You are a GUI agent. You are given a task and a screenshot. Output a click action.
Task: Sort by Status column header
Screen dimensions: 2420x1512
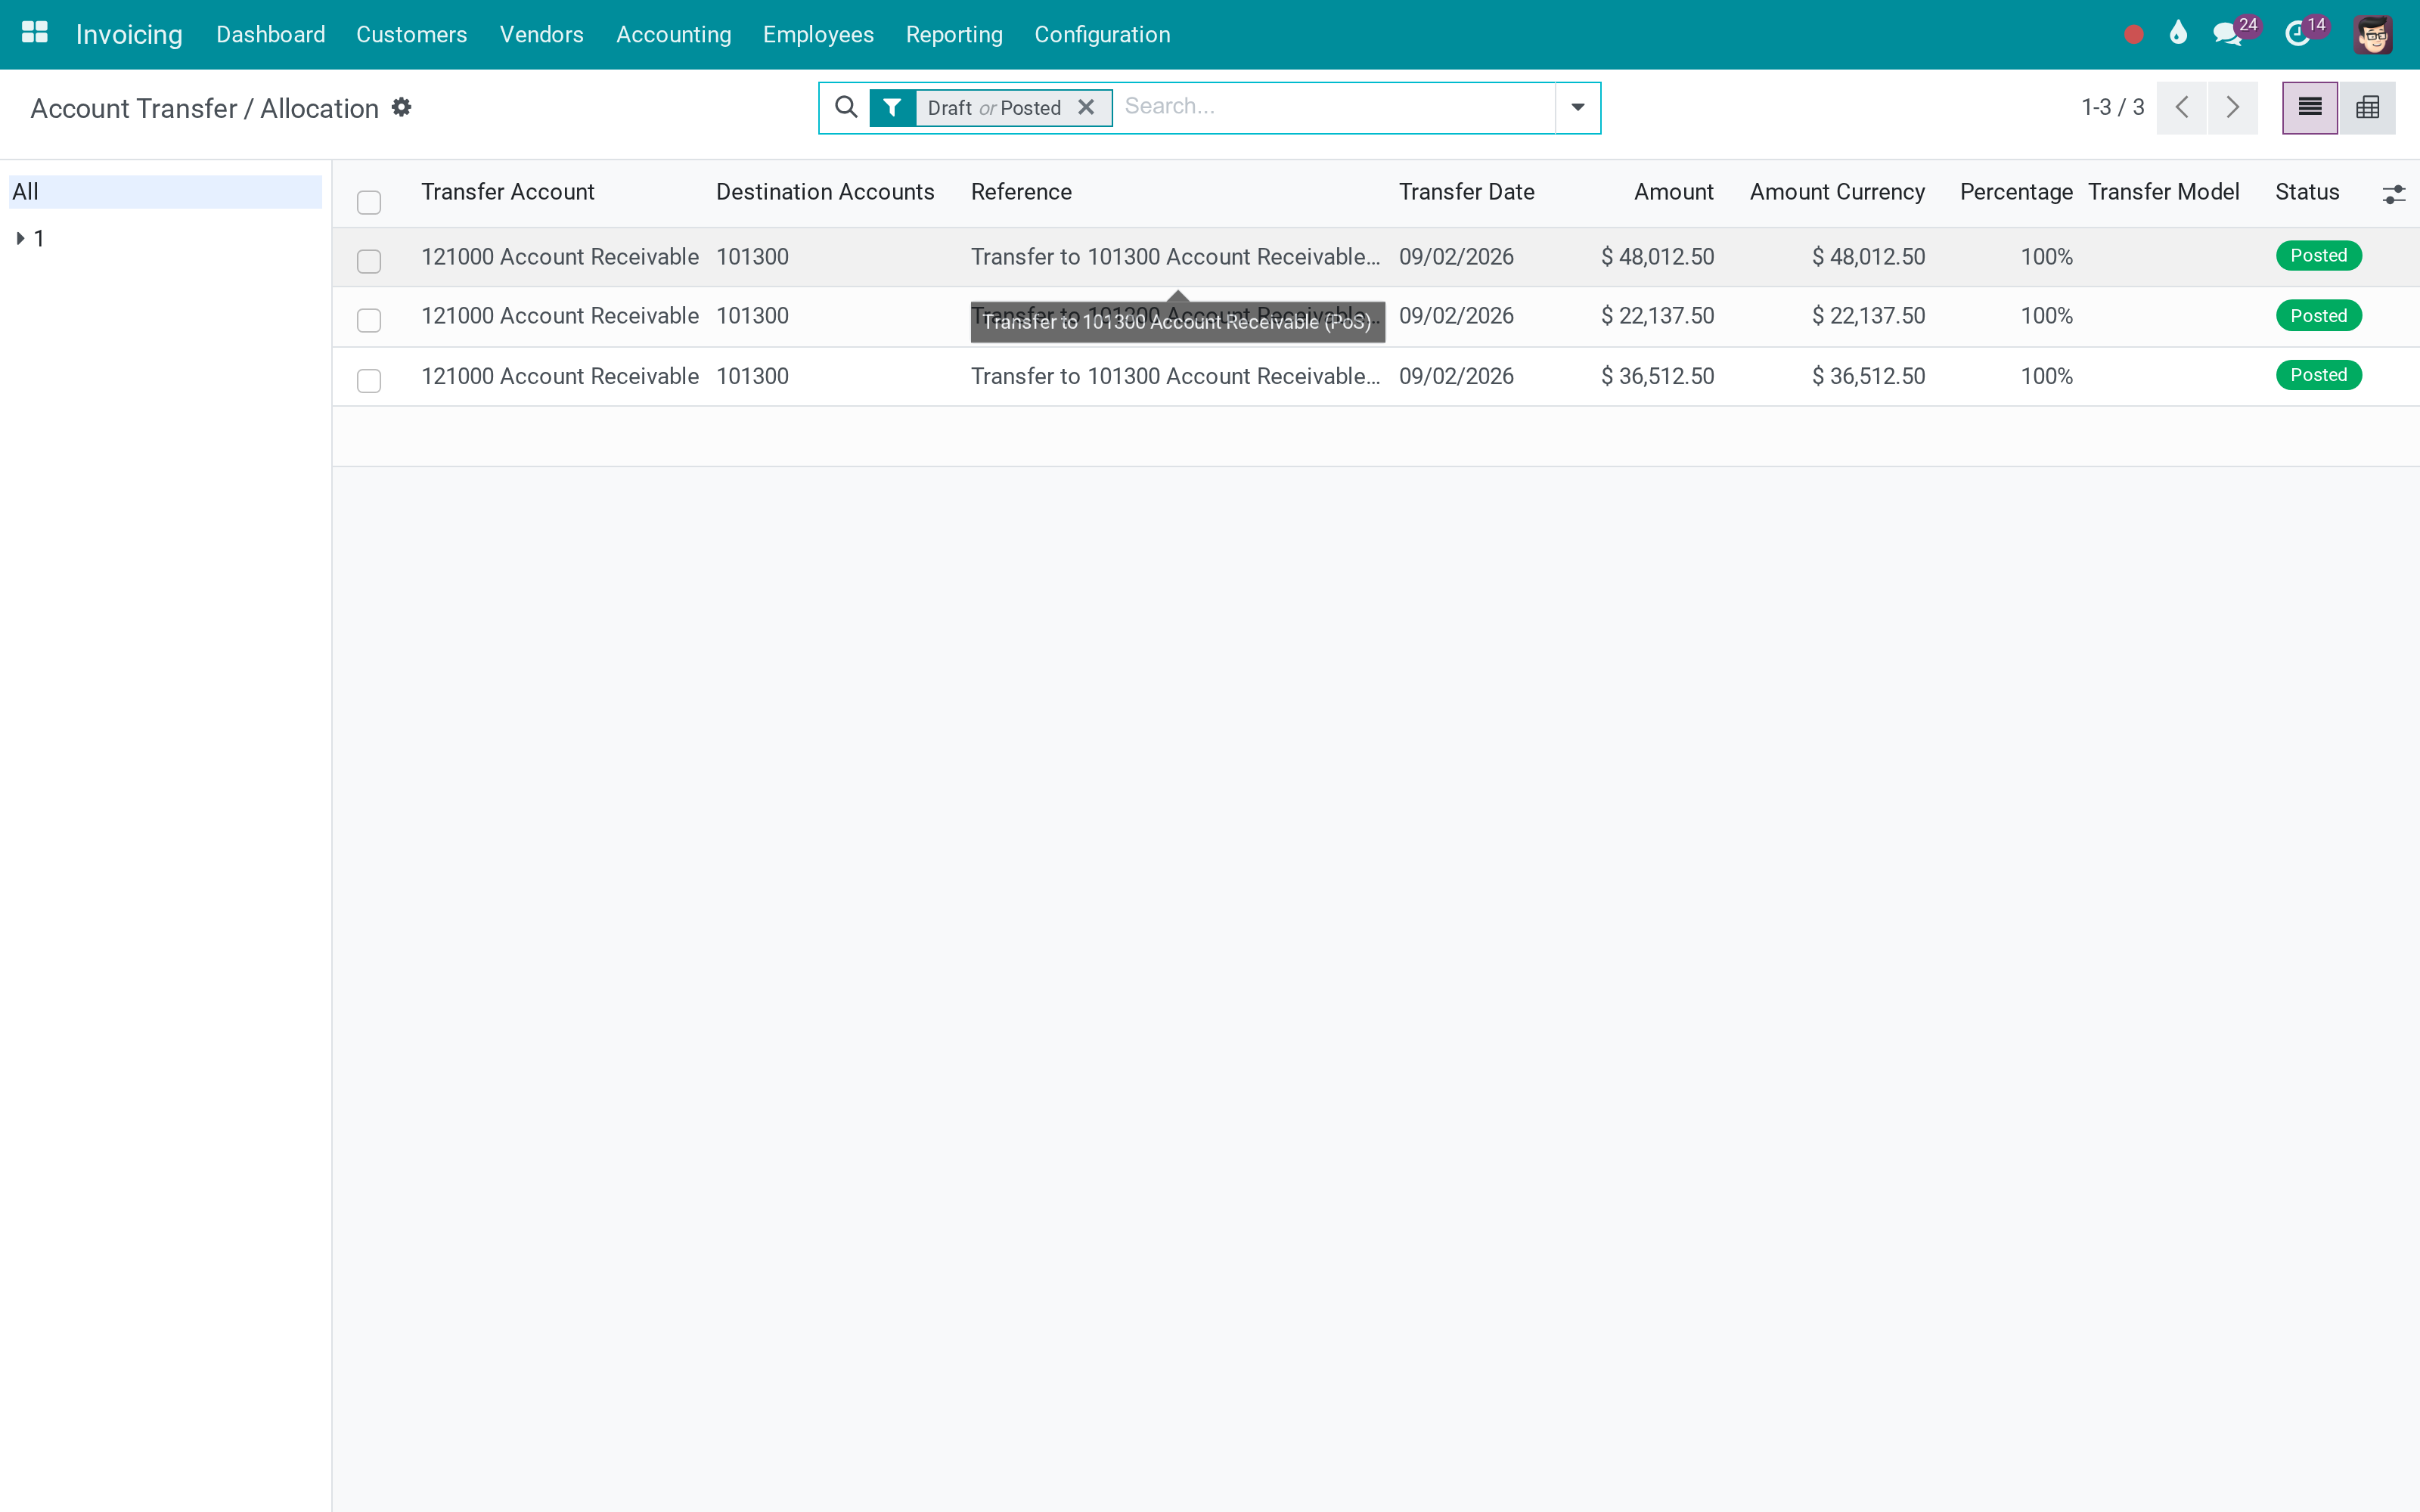(2307, 192)
